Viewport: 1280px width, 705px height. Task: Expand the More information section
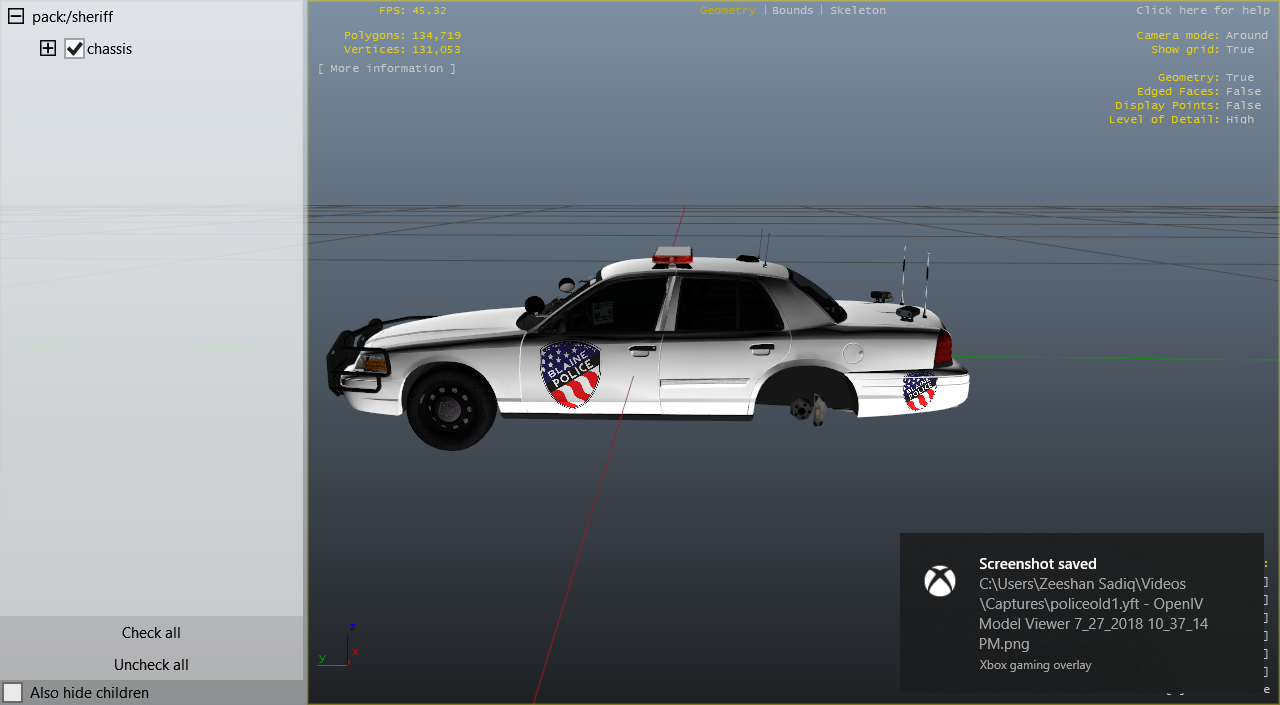(x=386, y=68)
